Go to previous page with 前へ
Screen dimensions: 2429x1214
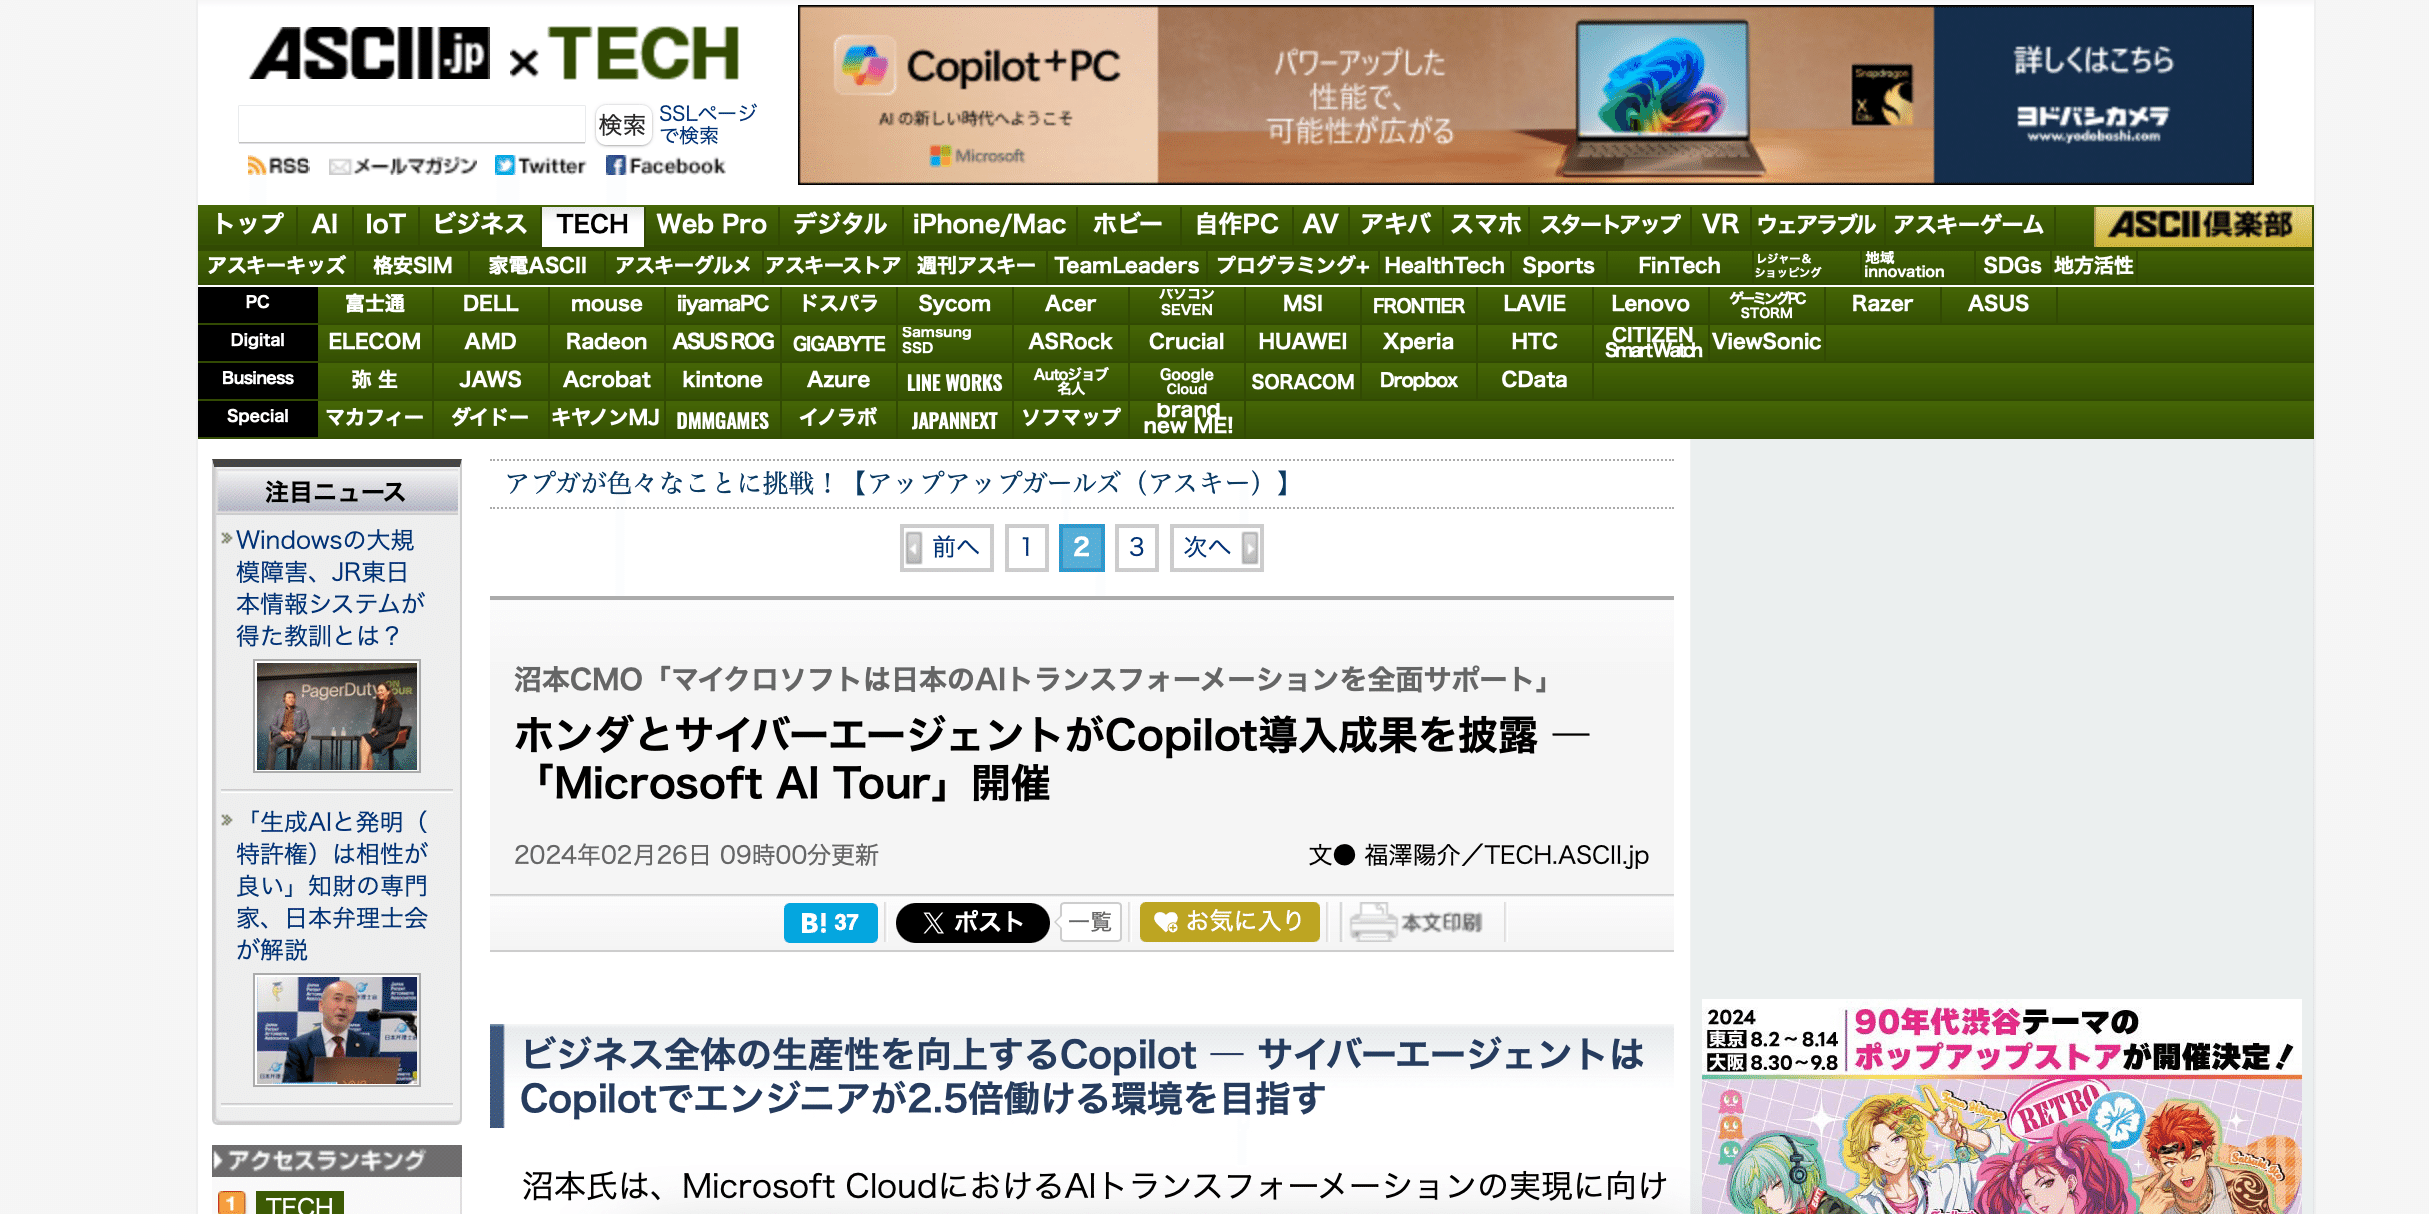[946, 547]
